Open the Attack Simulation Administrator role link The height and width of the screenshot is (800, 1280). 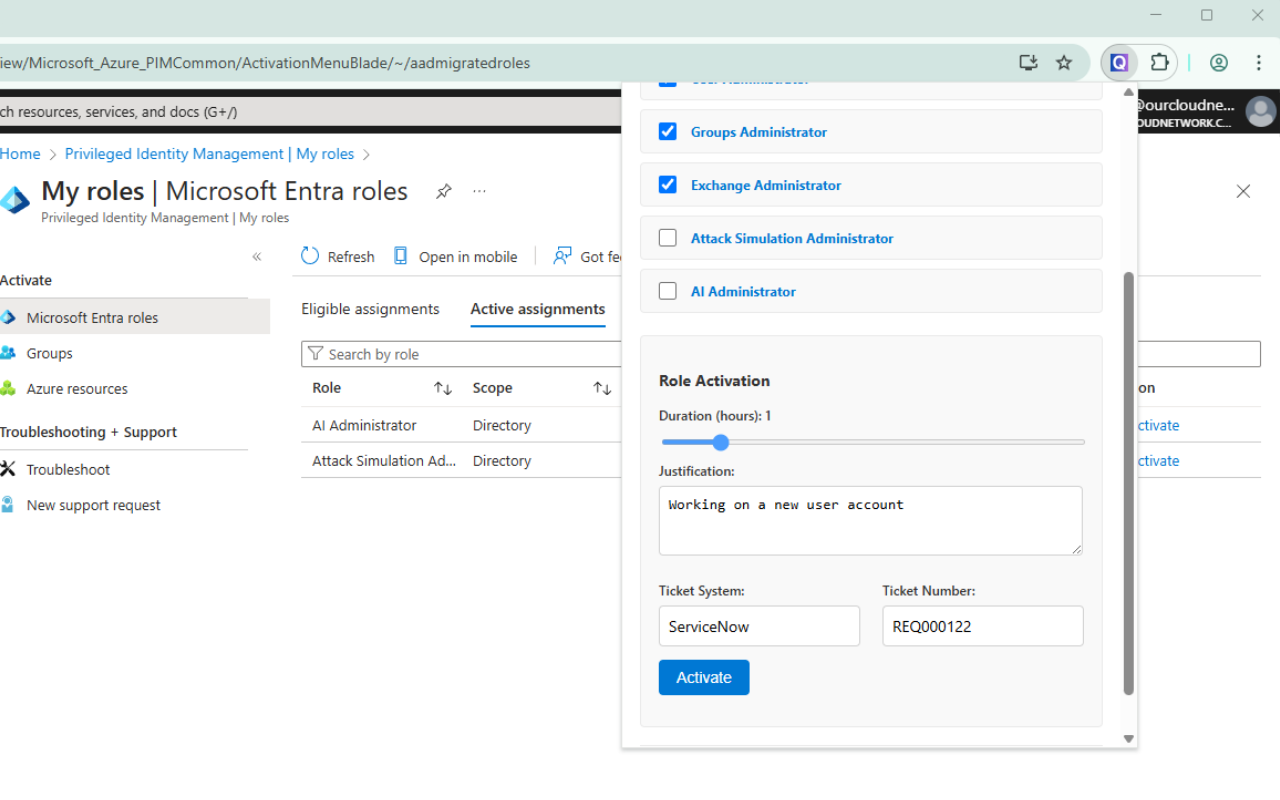point(792,238)
